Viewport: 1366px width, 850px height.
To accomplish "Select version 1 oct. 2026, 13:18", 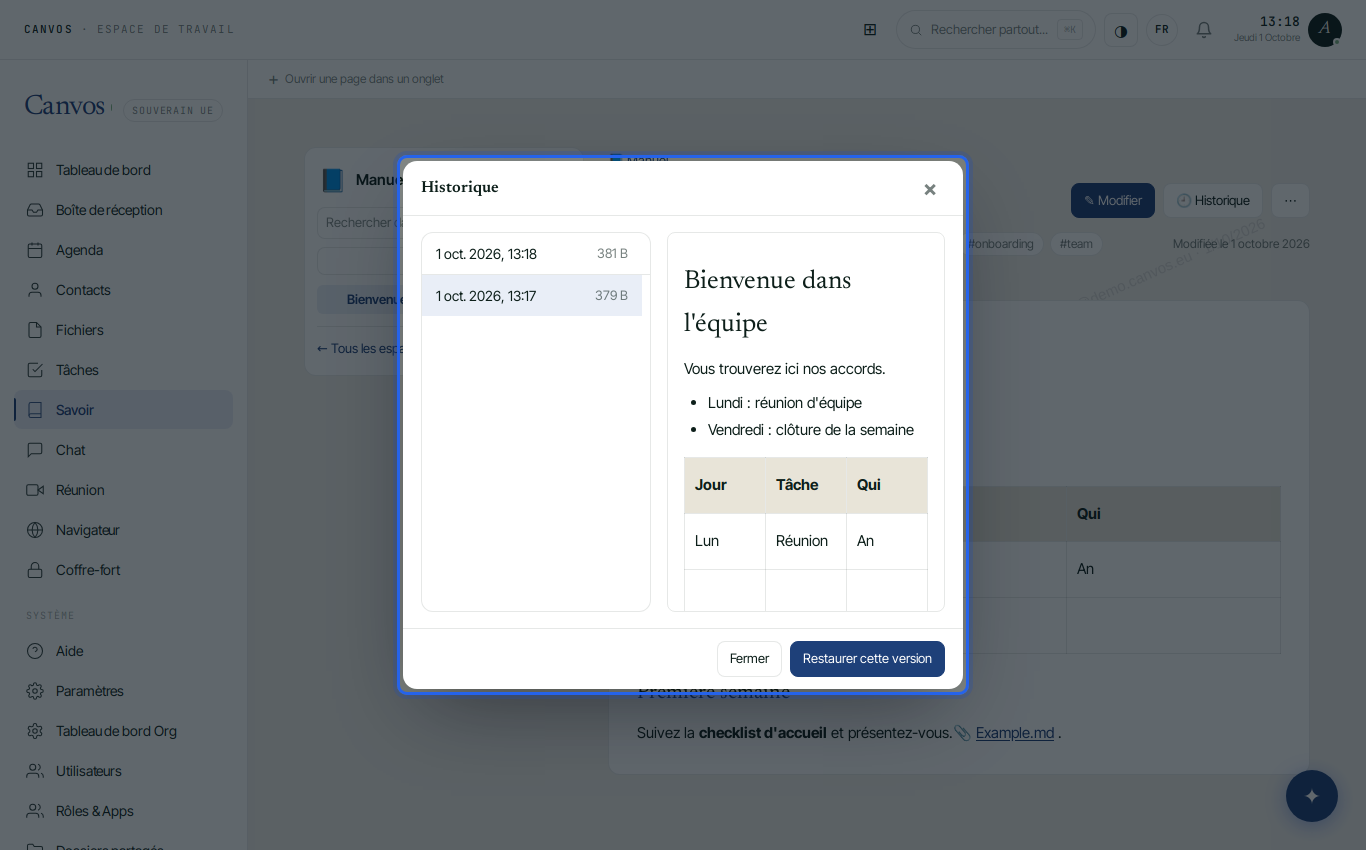I will [x=536, y=254].
